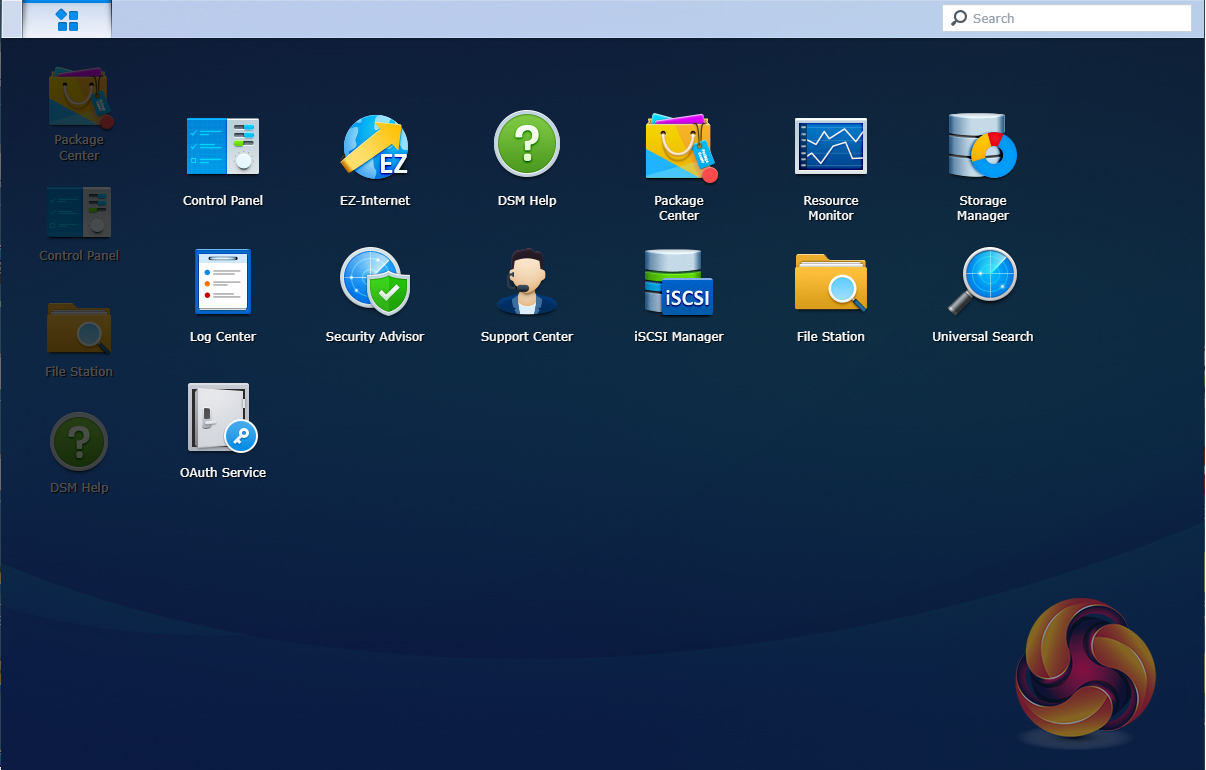Click the swirled orange logo in the corner
Screen dimensions: 1206x770
1084,668
